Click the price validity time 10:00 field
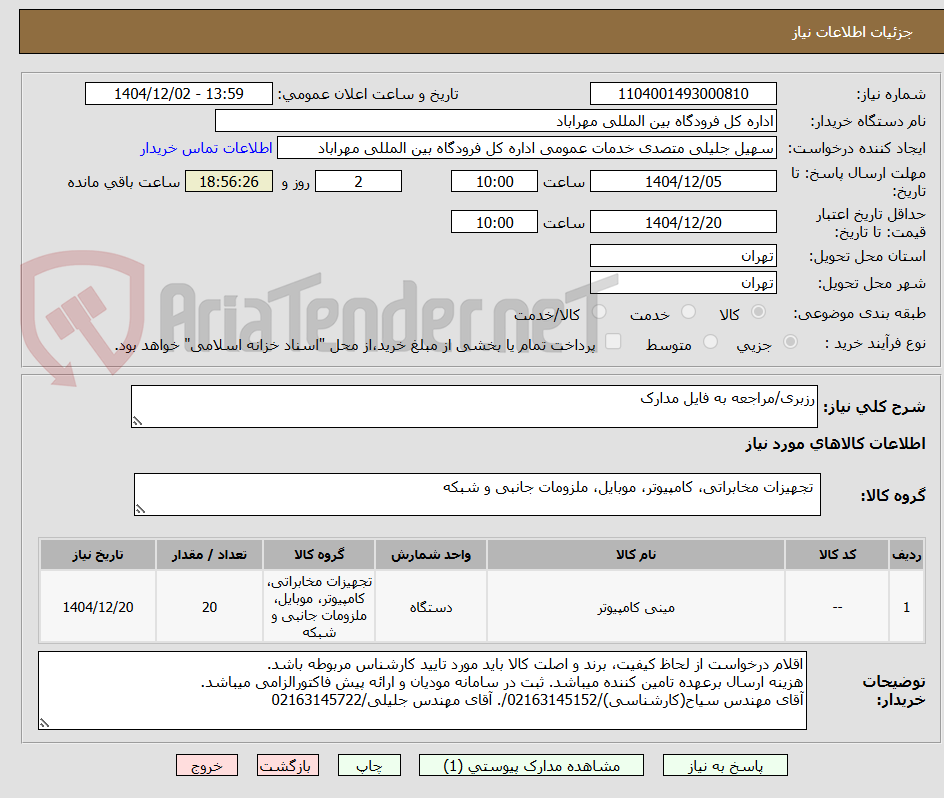The height and width of the screenshot is (798, 944). coord(494,222)
